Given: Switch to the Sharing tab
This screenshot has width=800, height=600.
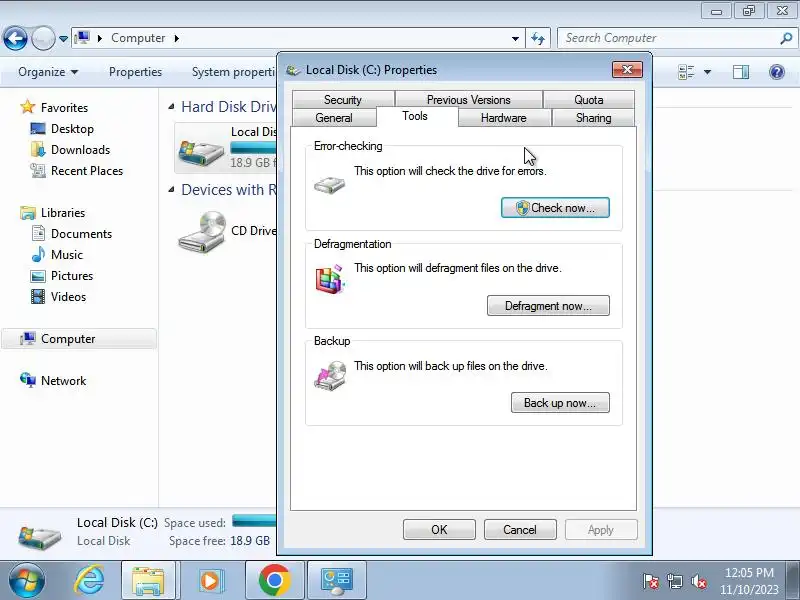Looking at the screenshot, I should pyautogui.click(x=593, y=118).
